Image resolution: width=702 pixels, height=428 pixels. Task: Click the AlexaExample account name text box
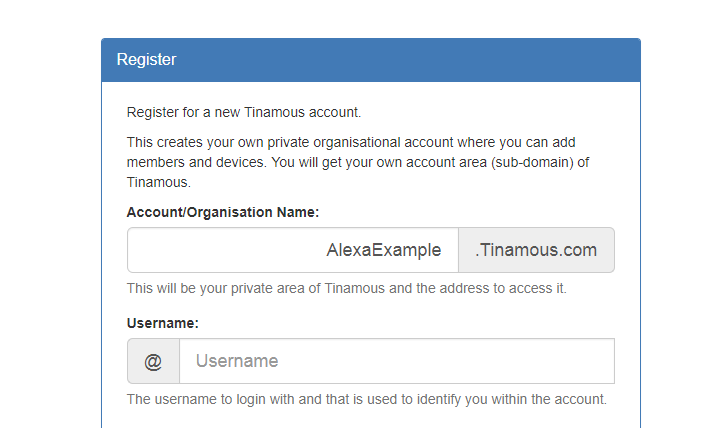tap(292, 250)
